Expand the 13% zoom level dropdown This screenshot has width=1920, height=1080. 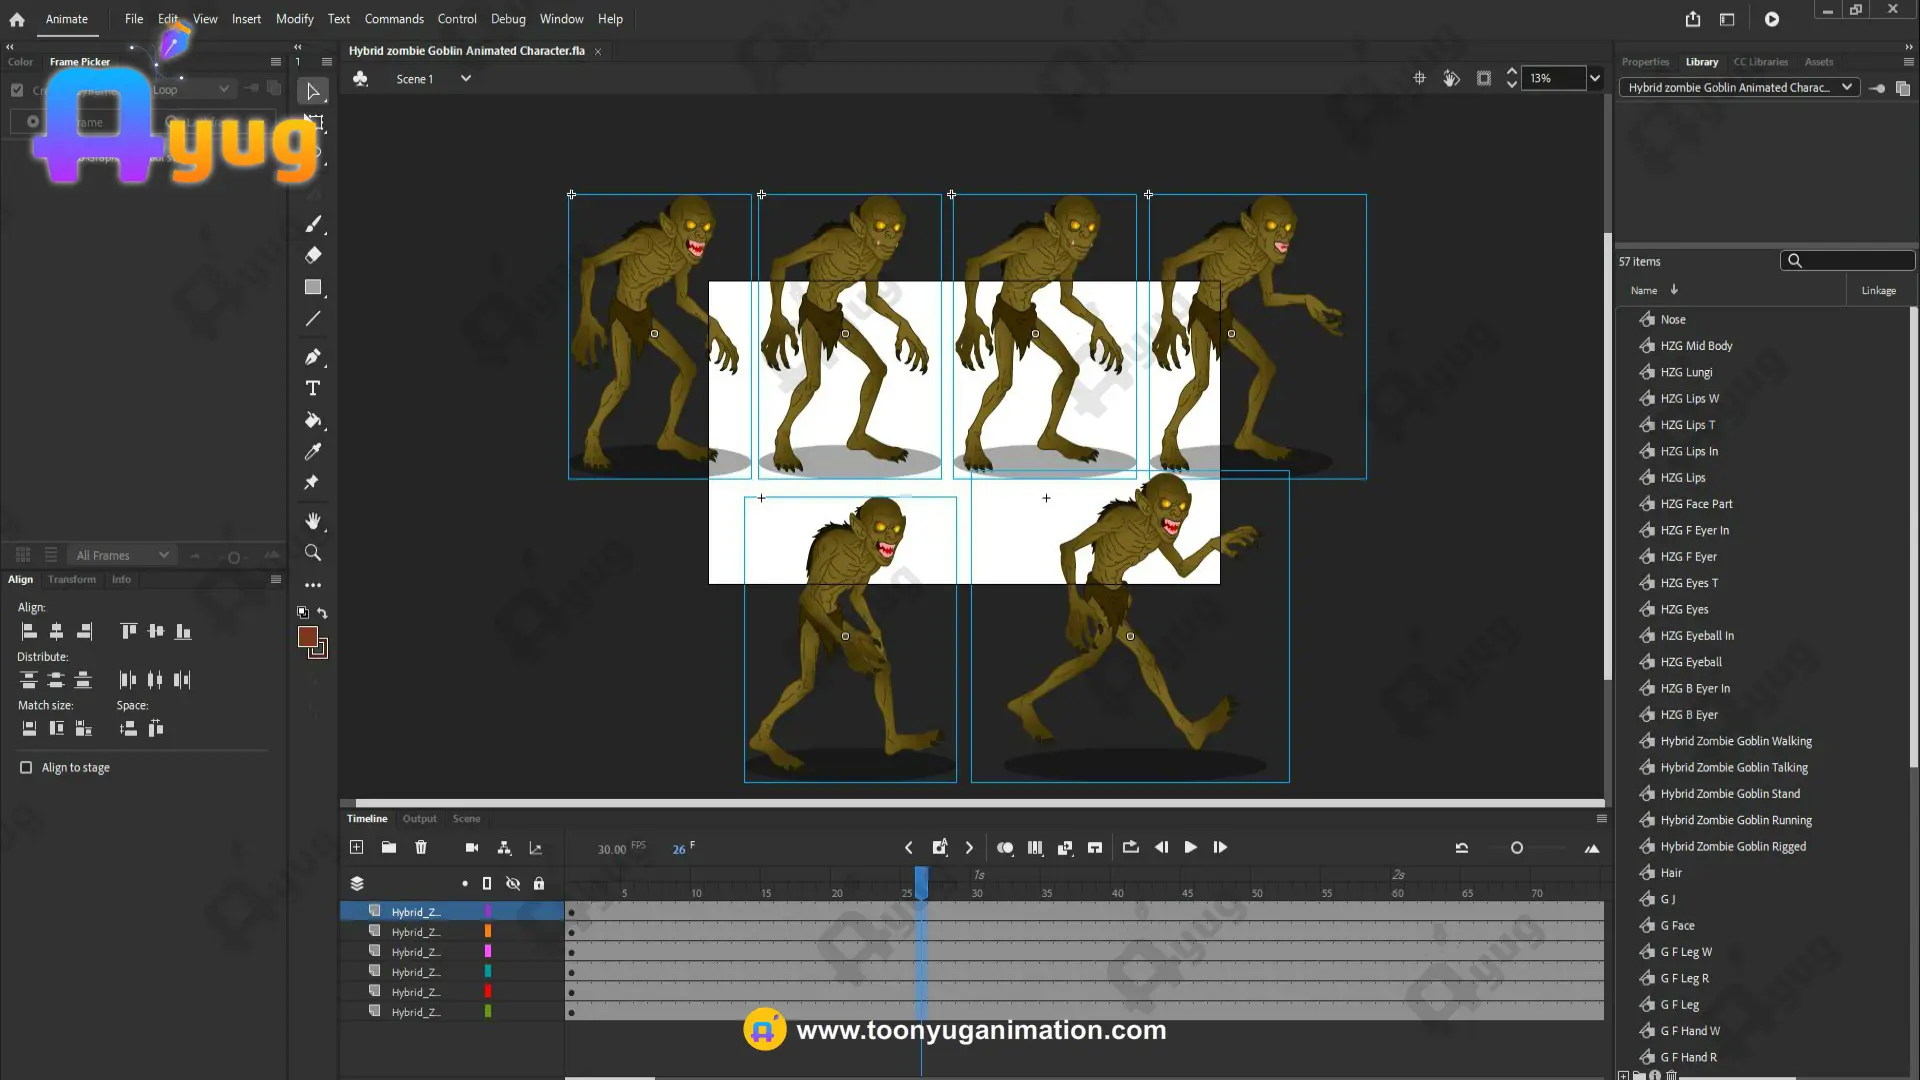tap(1595, 78)
